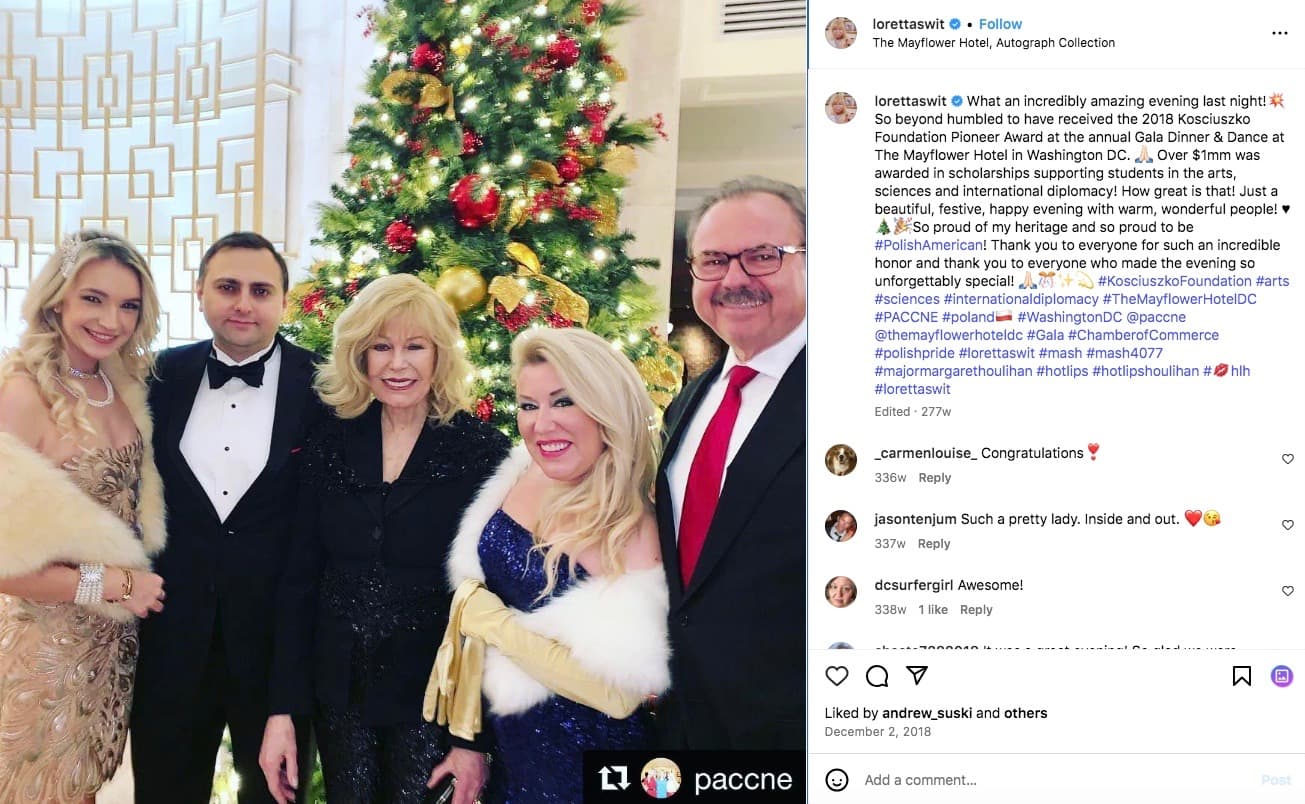Focus the Add a comment field
The image size is (1305, 804).
(x=1055, y=780)
